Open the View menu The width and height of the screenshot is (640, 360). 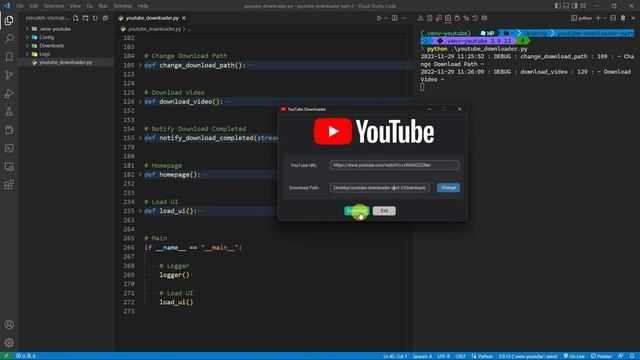[x=75, y=6]
